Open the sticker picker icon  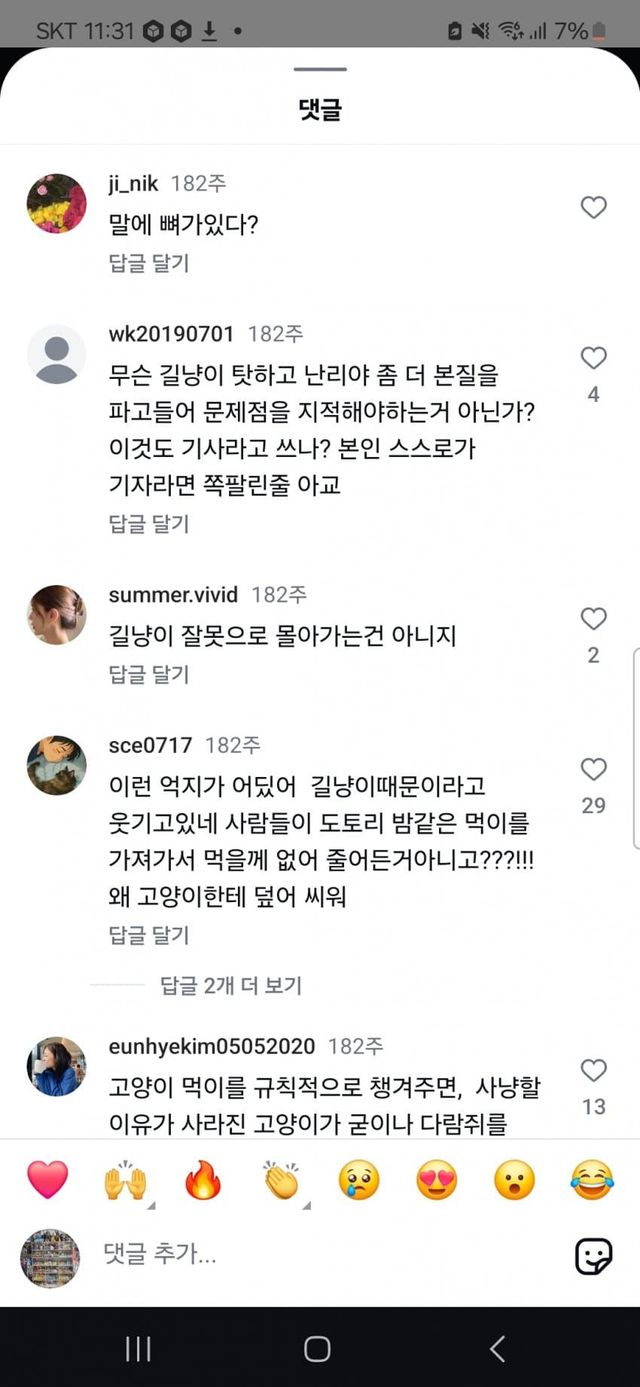pos(593,1256)
